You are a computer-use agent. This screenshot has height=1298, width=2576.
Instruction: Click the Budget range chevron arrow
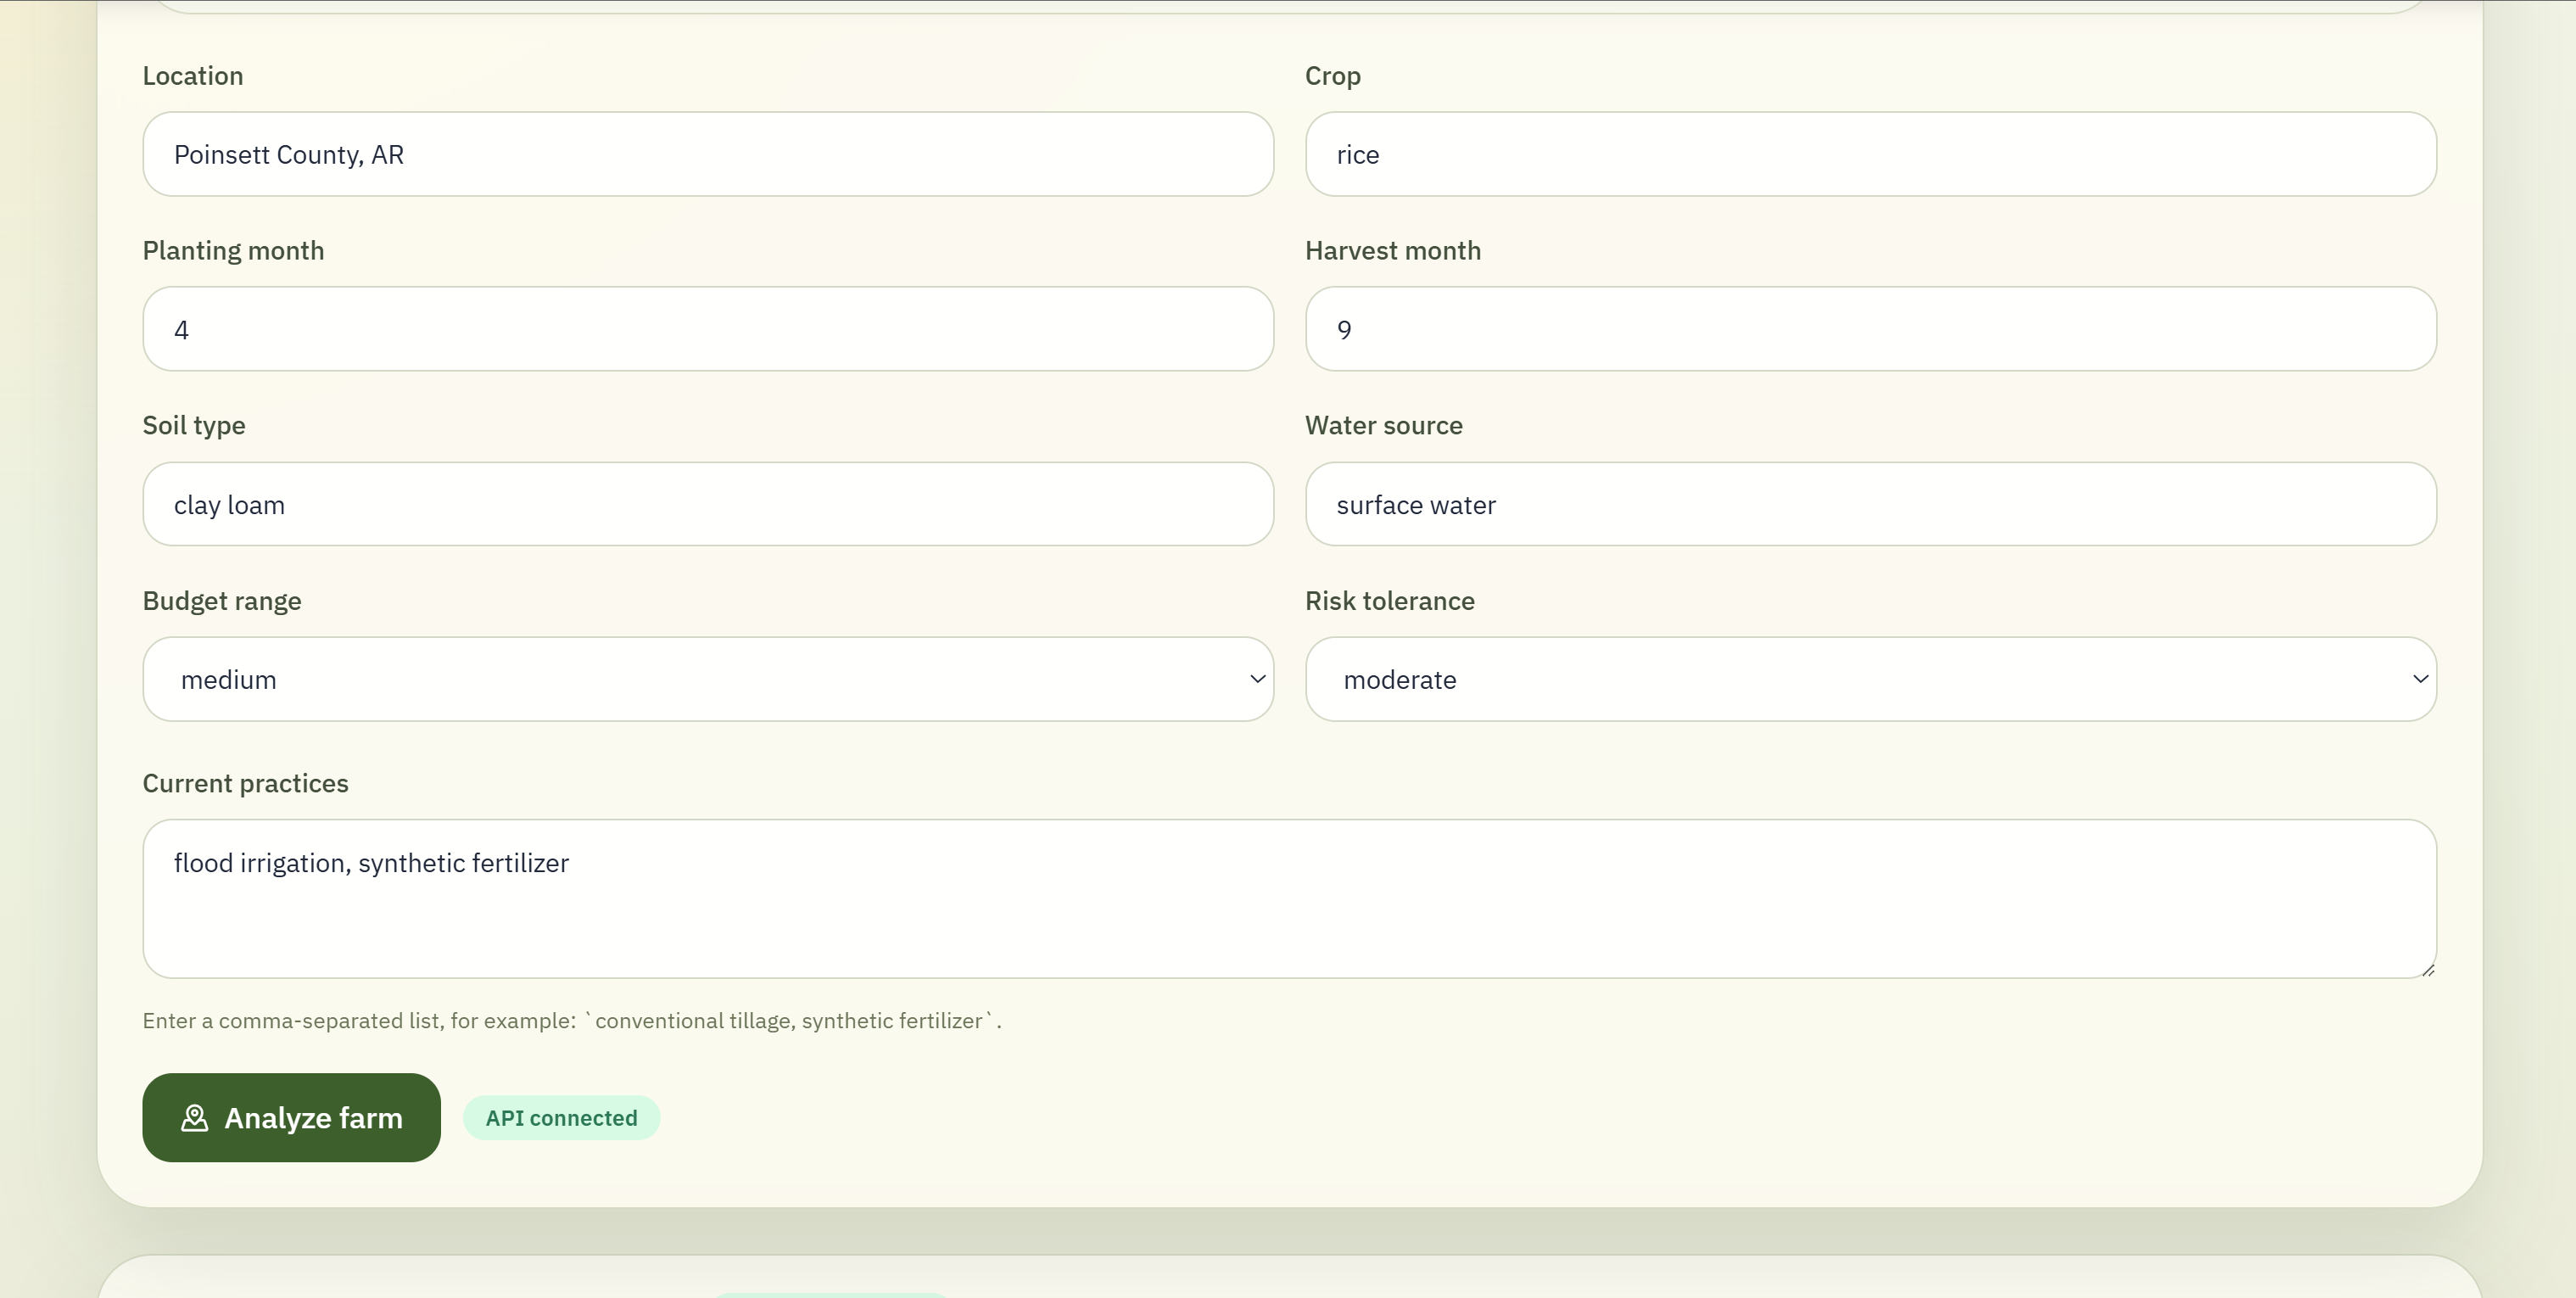pos(1257,679)
